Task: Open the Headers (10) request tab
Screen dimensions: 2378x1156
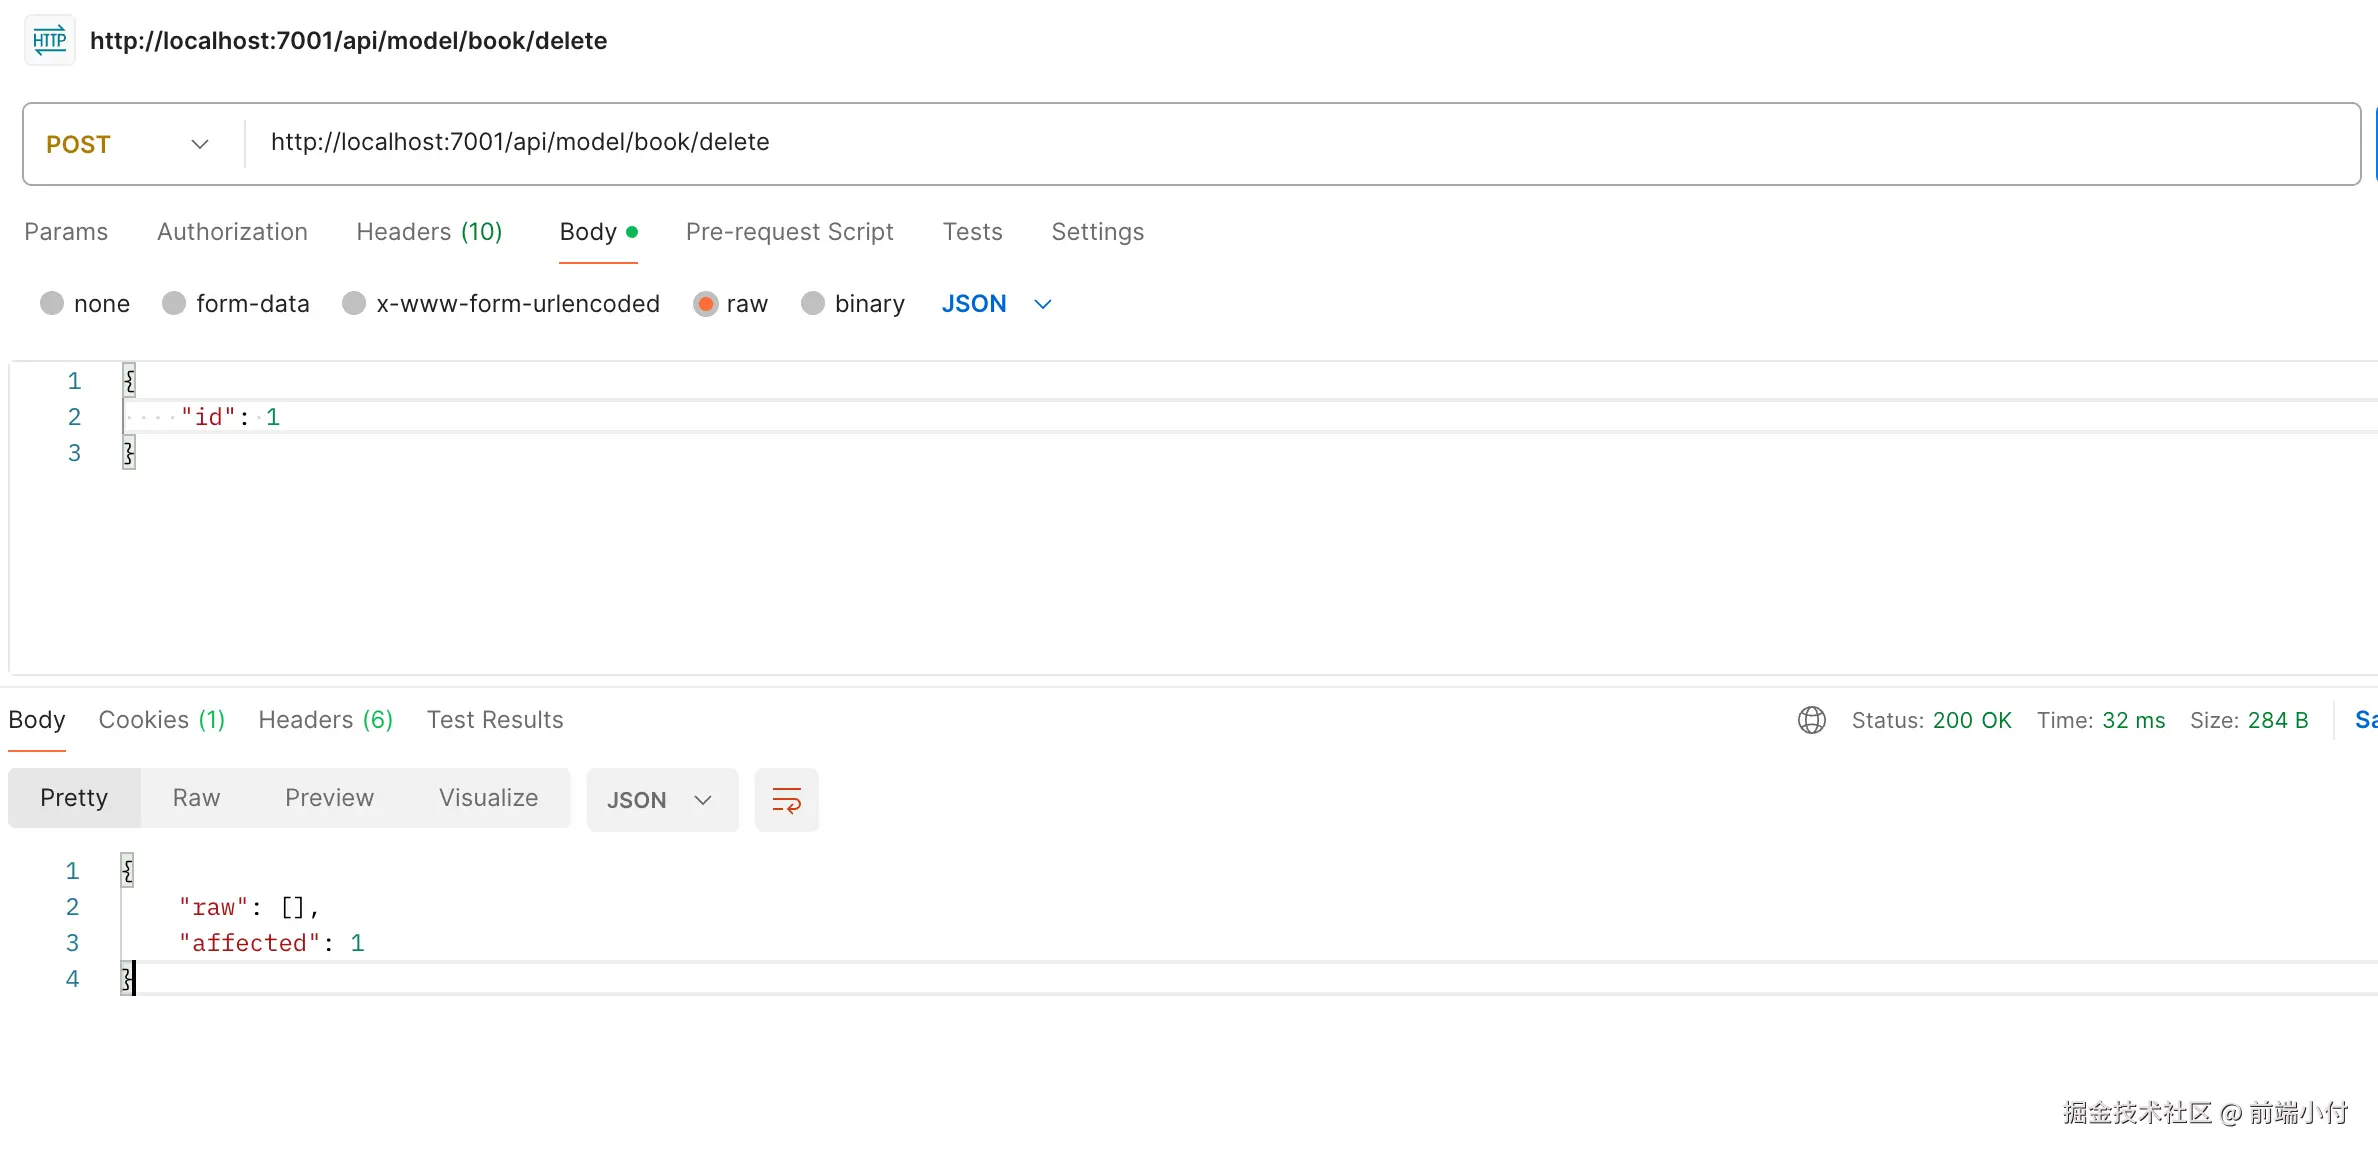Action: pyautogui.click(x=429, y=232)
